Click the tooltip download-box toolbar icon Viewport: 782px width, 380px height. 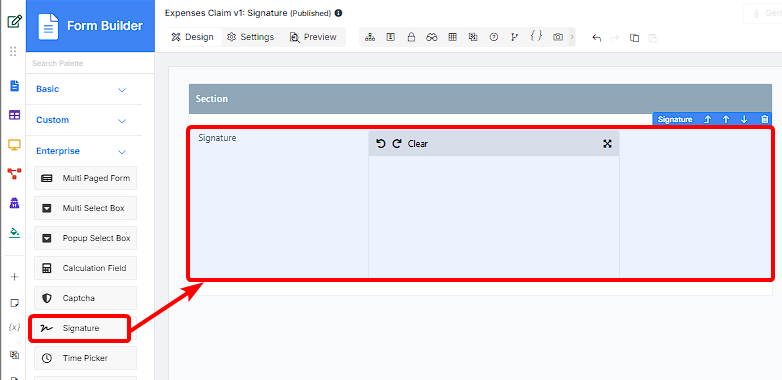click(391, 37)
